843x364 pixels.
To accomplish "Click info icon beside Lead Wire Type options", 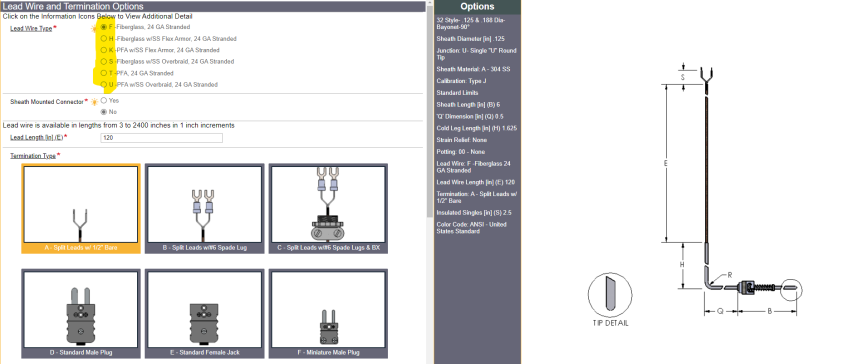I will [95, 28].
